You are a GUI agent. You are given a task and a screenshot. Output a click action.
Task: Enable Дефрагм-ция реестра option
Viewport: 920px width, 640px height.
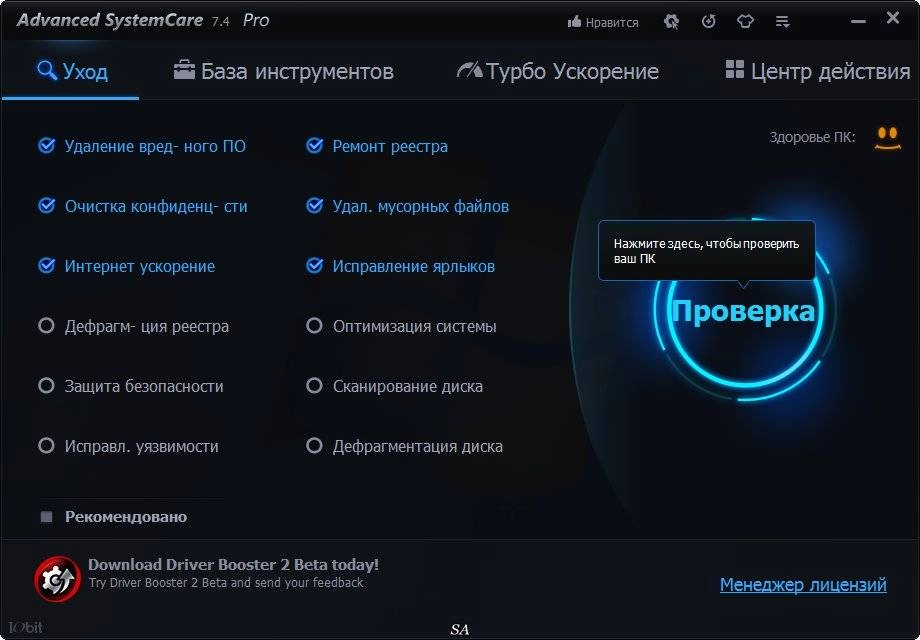click(46, 326)
